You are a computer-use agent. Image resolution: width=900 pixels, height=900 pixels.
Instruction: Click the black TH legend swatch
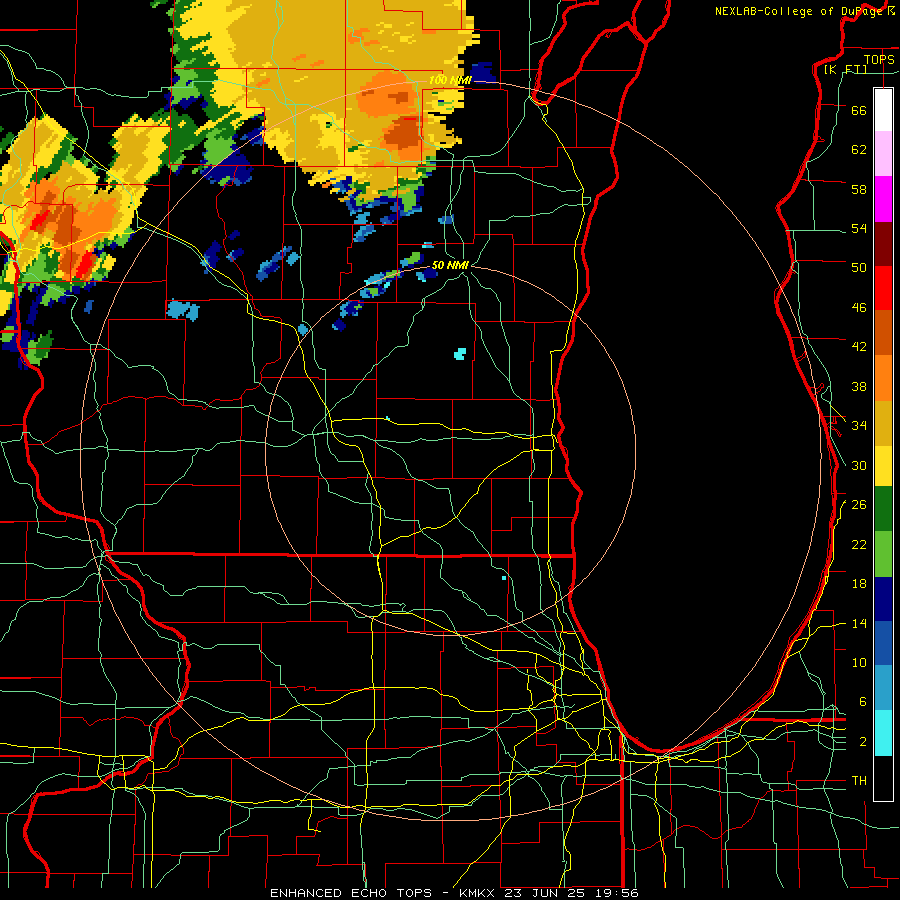(883, 778)
